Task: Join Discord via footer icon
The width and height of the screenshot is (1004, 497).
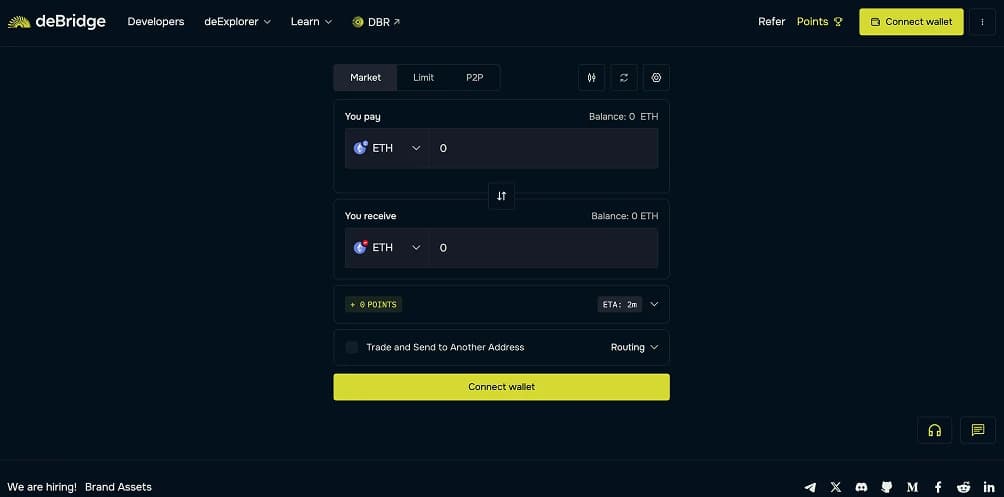Action: [x=861, y=487]
